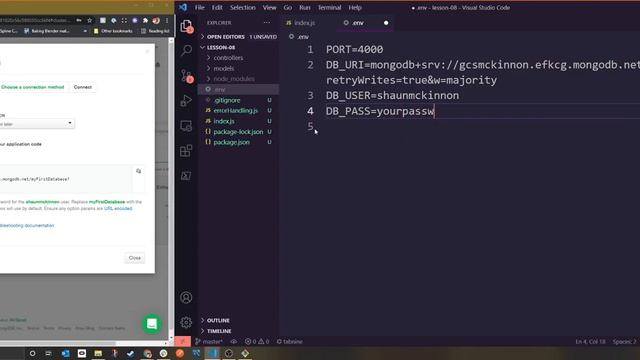Open the Run and Debug view
The height and width of the screenshot is (360, 640).
186,100
